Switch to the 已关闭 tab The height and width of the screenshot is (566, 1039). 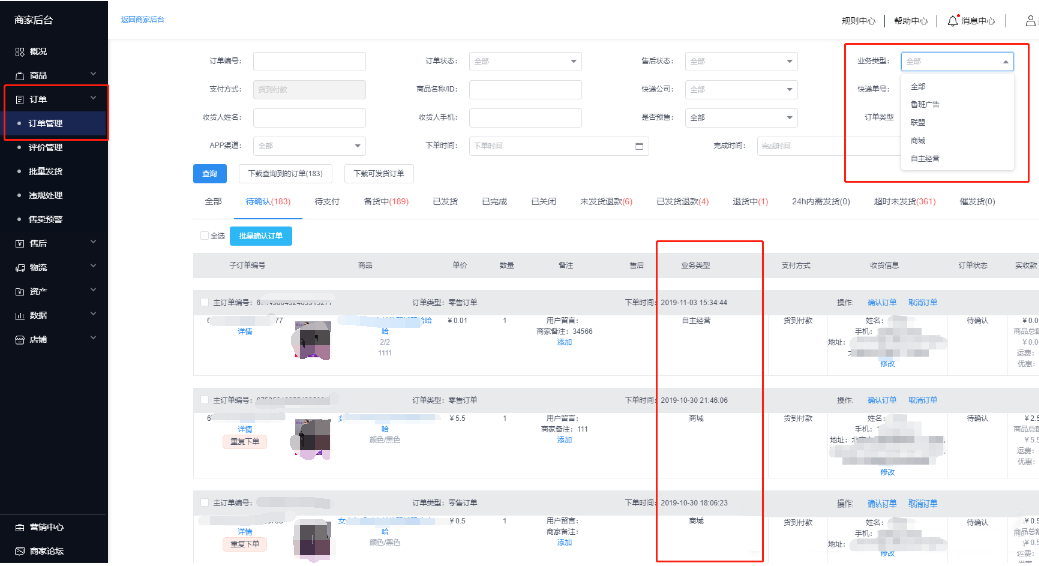pos(544,201)
